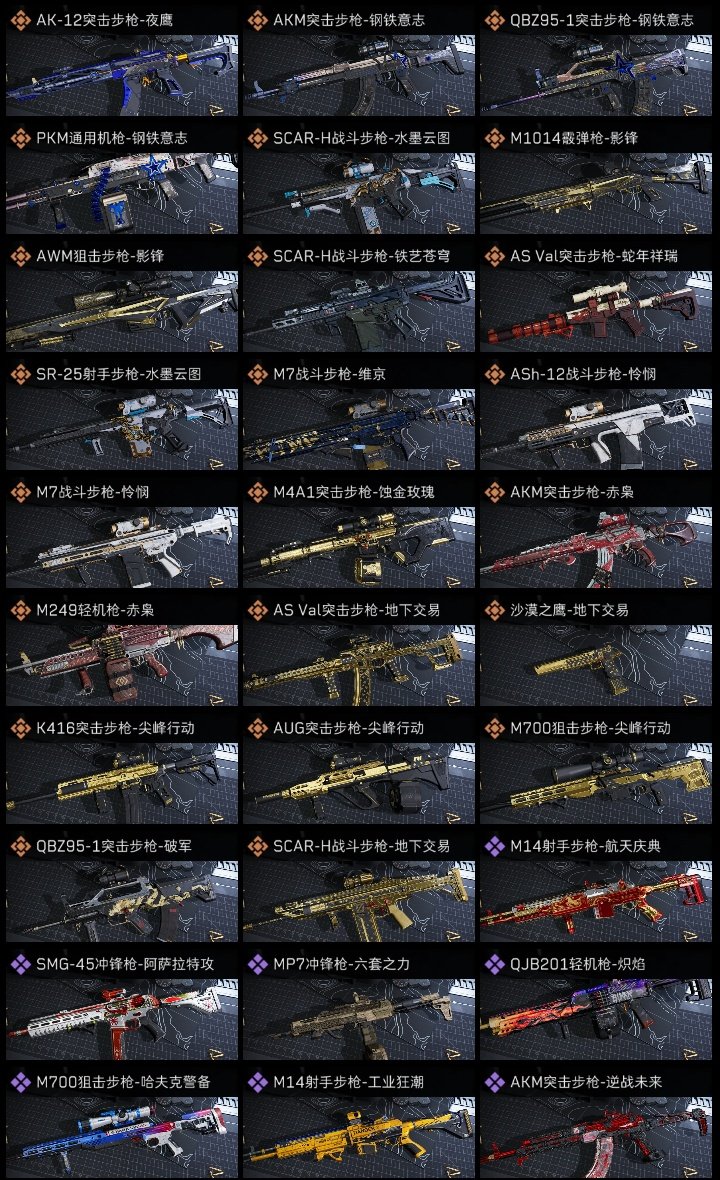This screenshot has width=720, height=1180.
Task: Click the purple rarity icon beside M14射手步枪-航天庆典
Action: (494, 846)
